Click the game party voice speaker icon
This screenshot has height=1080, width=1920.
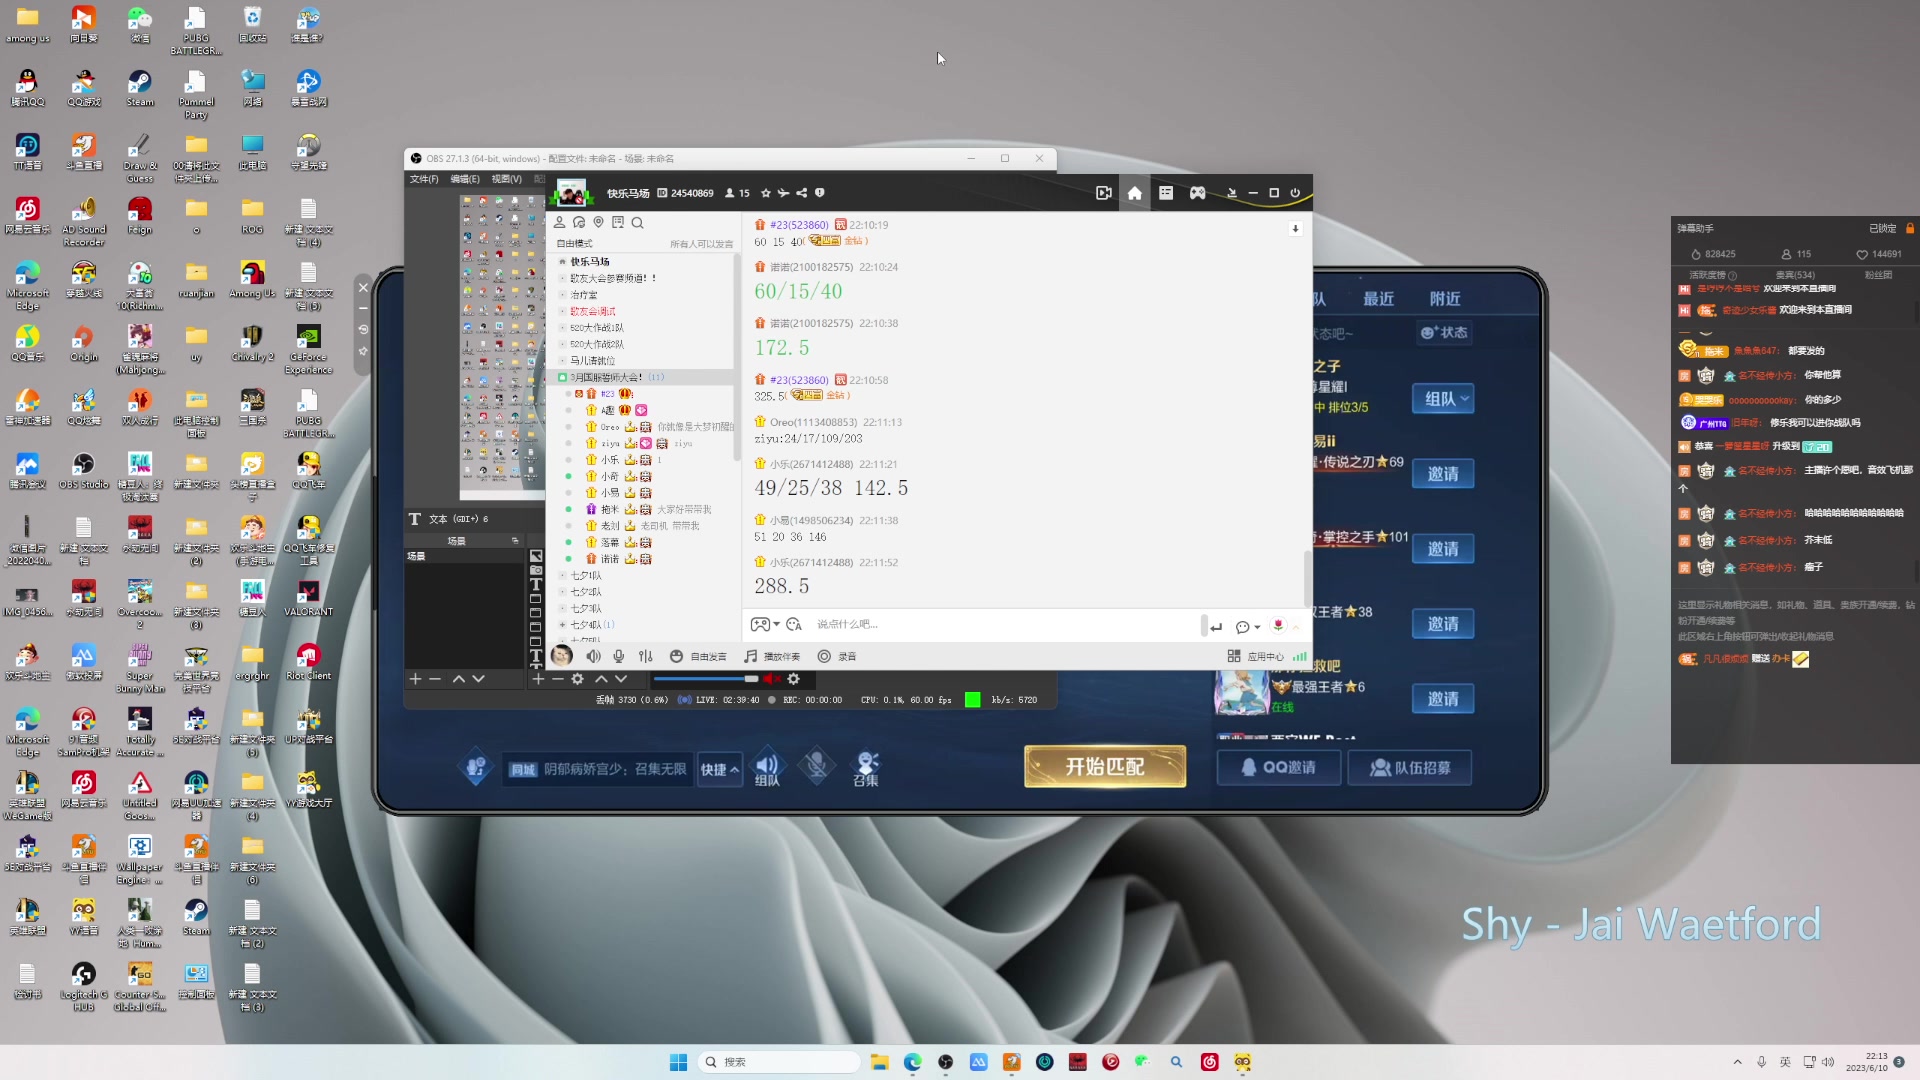(767, 767)
